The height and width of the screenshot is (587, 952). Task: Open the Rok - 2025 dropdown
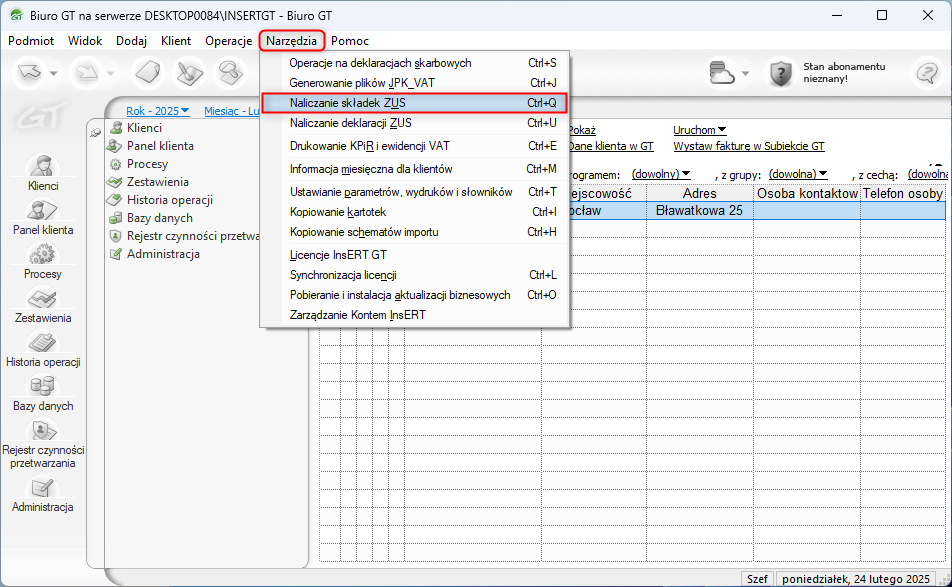(158, 111)
